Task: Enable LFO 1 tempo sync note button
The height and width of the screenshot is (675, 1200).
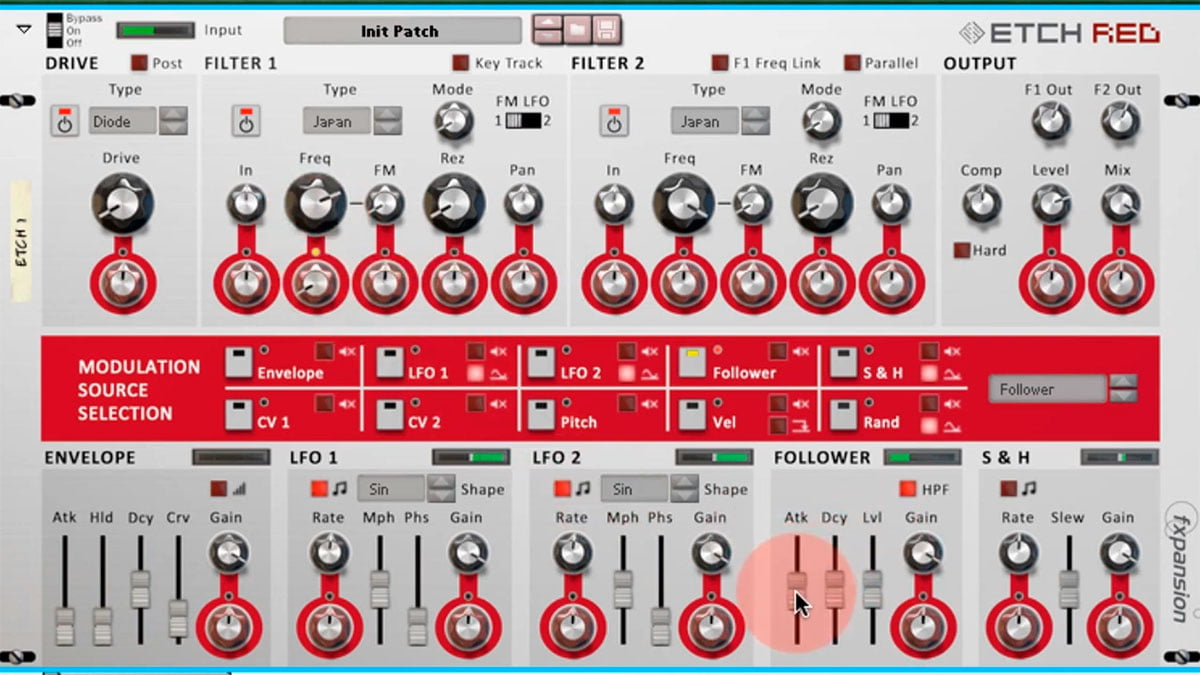Action: pyautogui.click(x=320, y=489)
